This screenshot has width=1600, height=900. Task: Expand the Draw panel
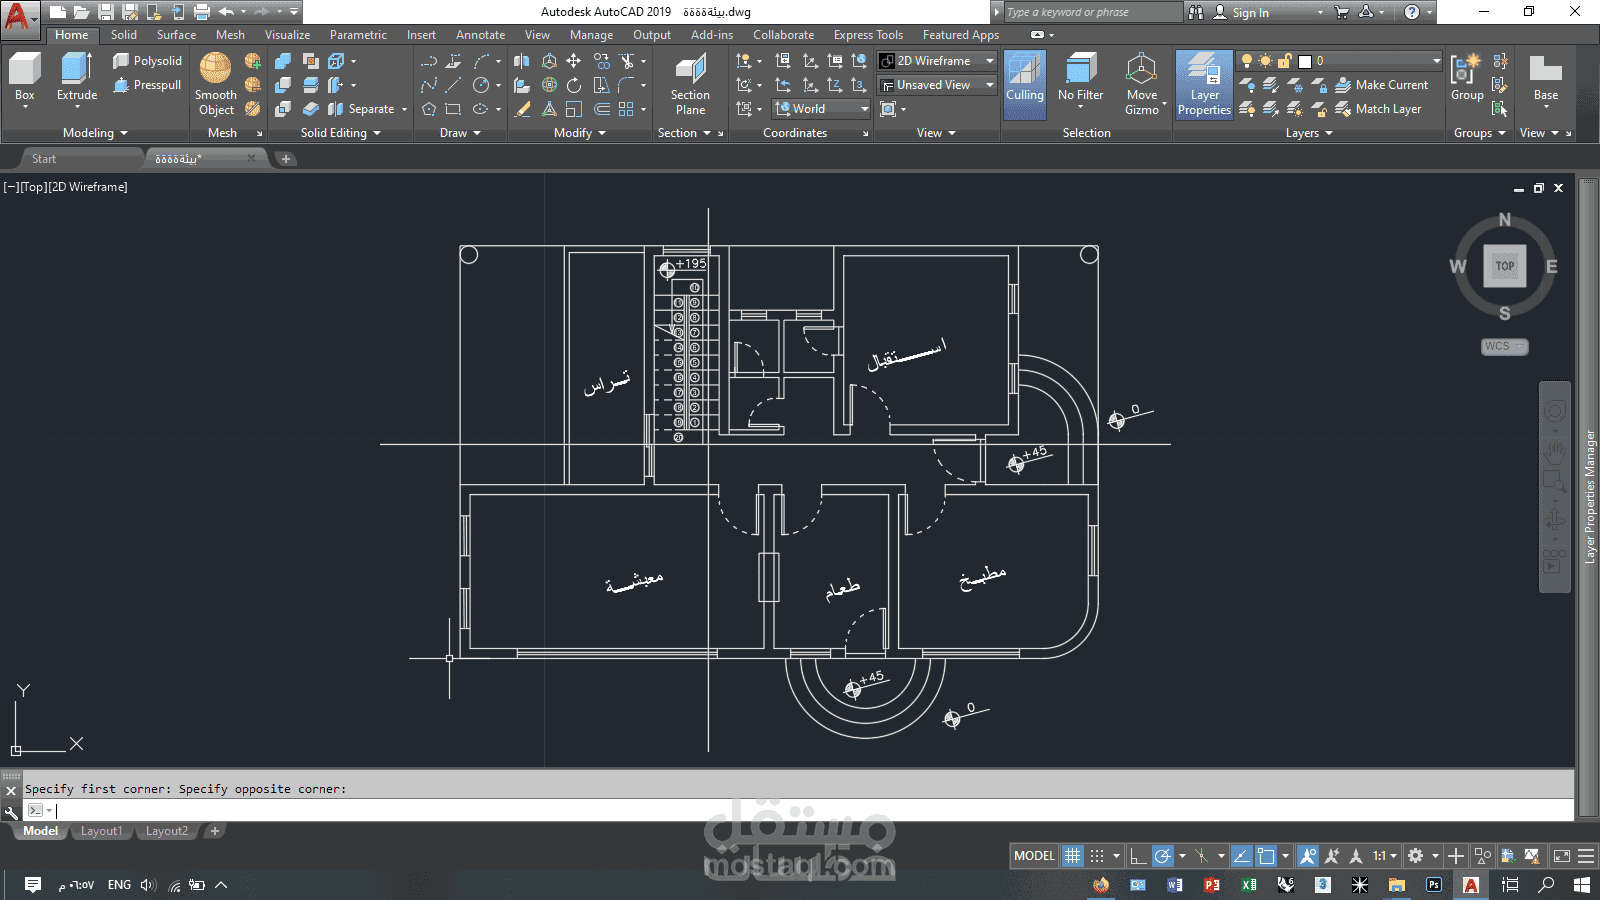pos(460,133)
